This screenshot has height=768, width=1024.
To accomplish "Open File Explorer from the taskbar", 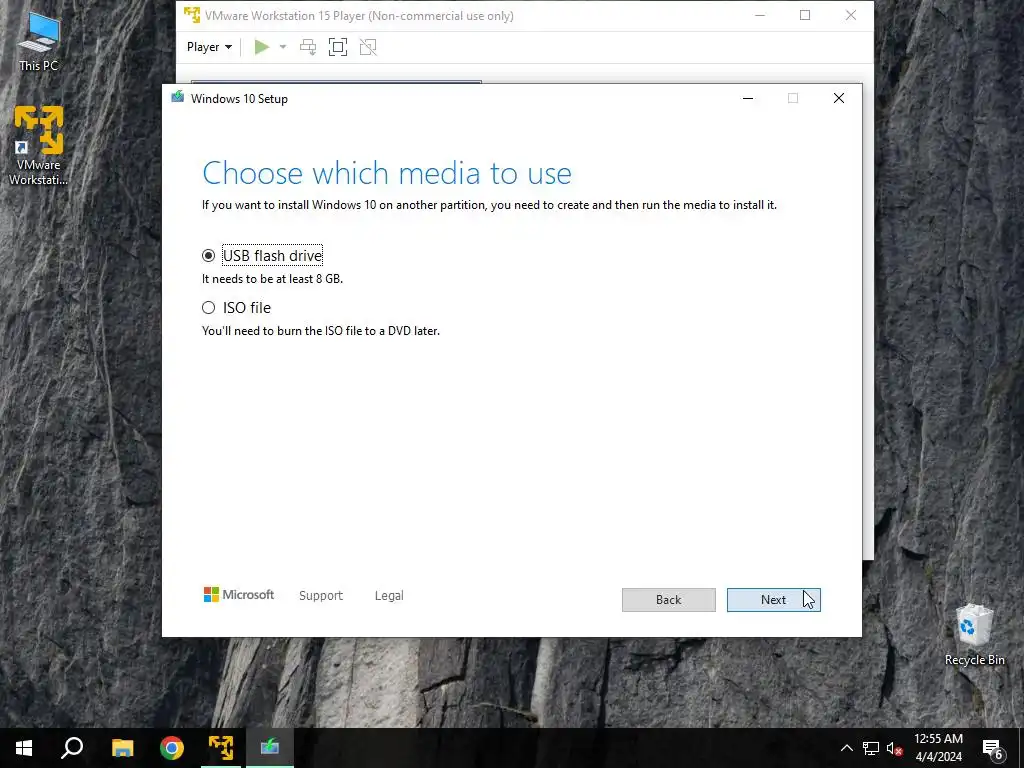I will pos(122,748).
